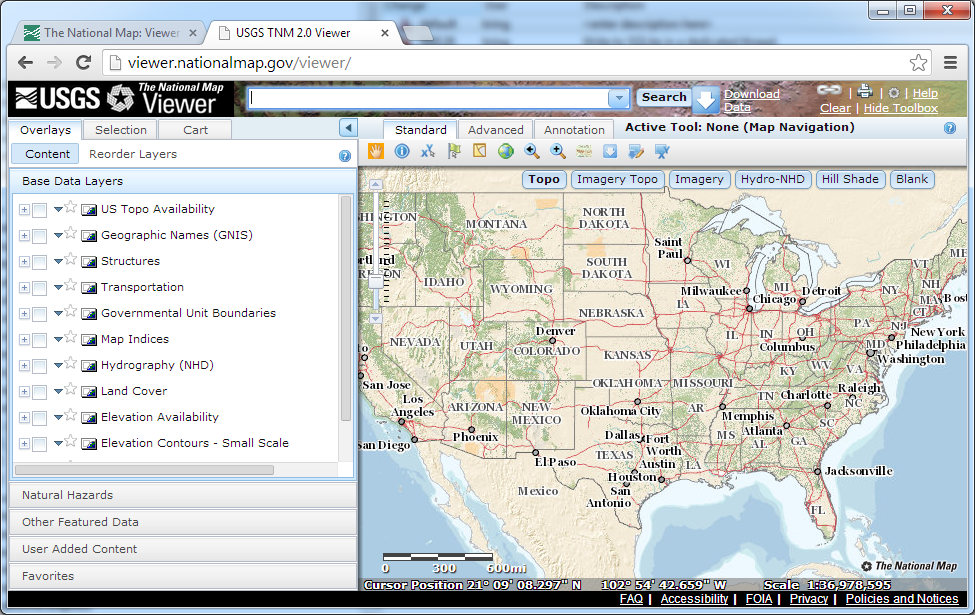The width and height of the screenshot is (975, 615).
Task: Open the map overview thumbnail tool
Action: point(584,151)
